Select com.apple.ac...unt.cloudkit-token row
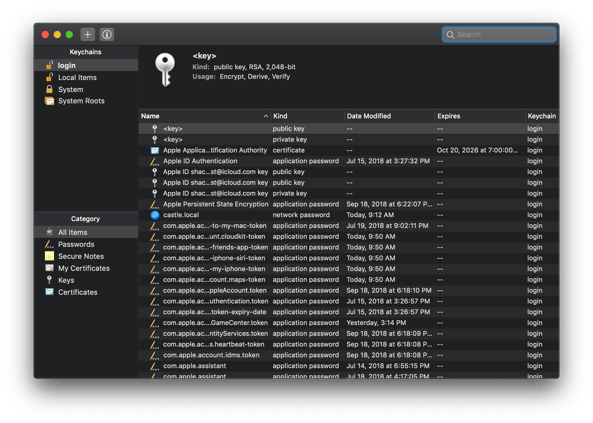 pyautogui.click(x=349, y=236)
